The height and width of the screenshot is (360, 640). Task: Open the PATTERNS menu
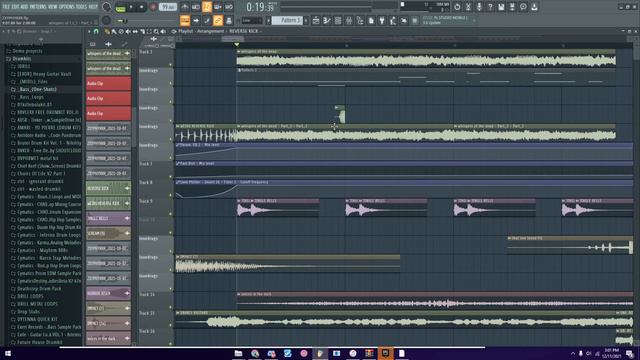tap(38, 7)
